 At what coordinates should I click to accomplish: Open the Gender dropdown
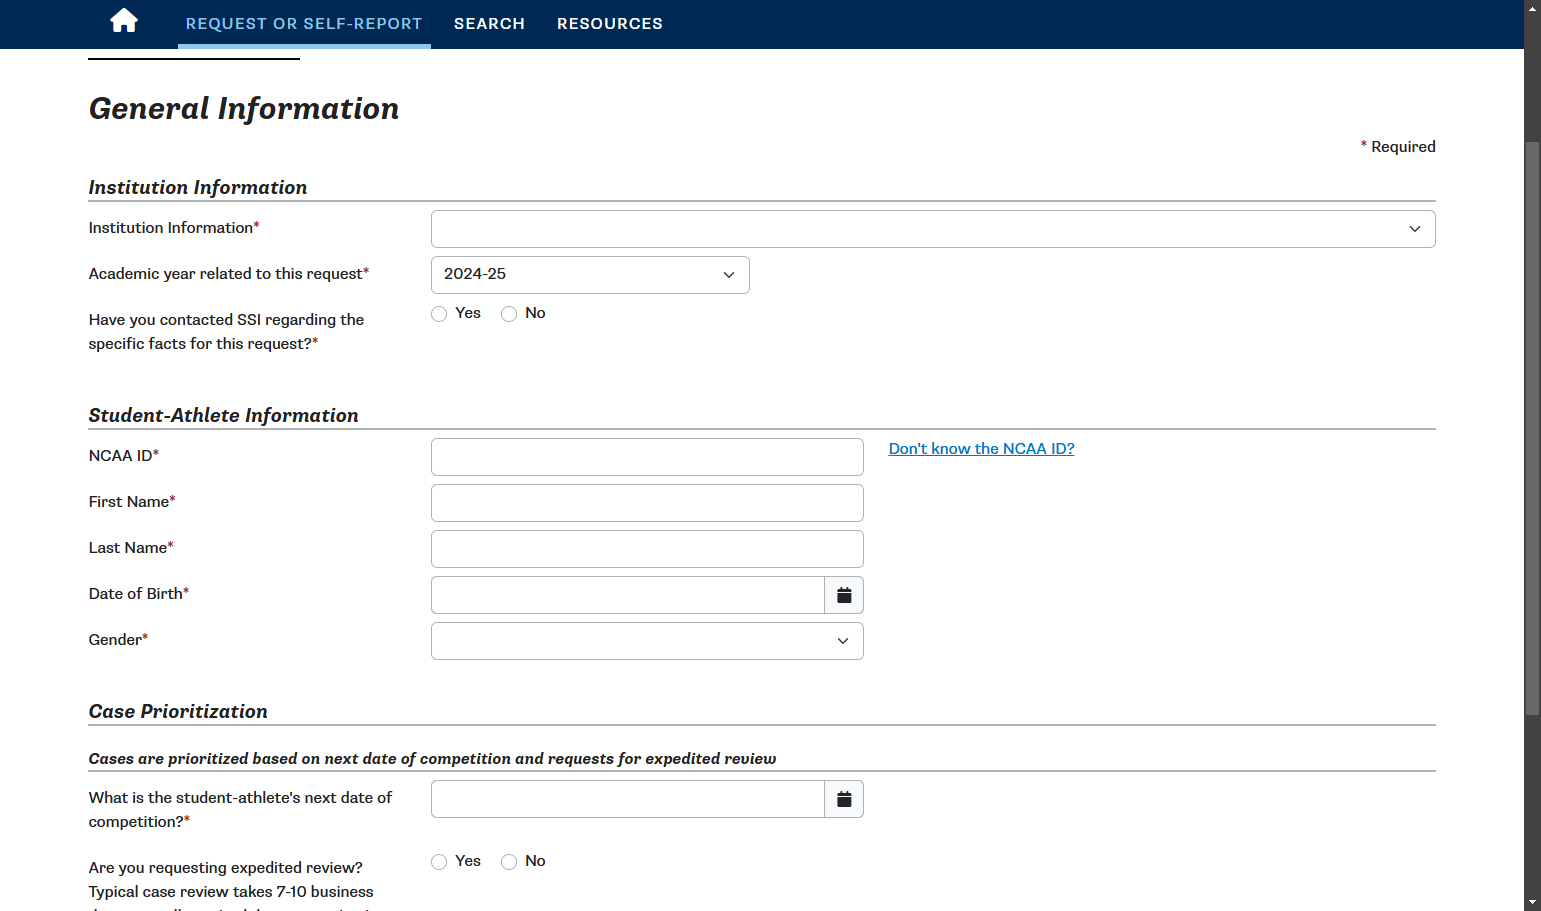coord(647,641)
